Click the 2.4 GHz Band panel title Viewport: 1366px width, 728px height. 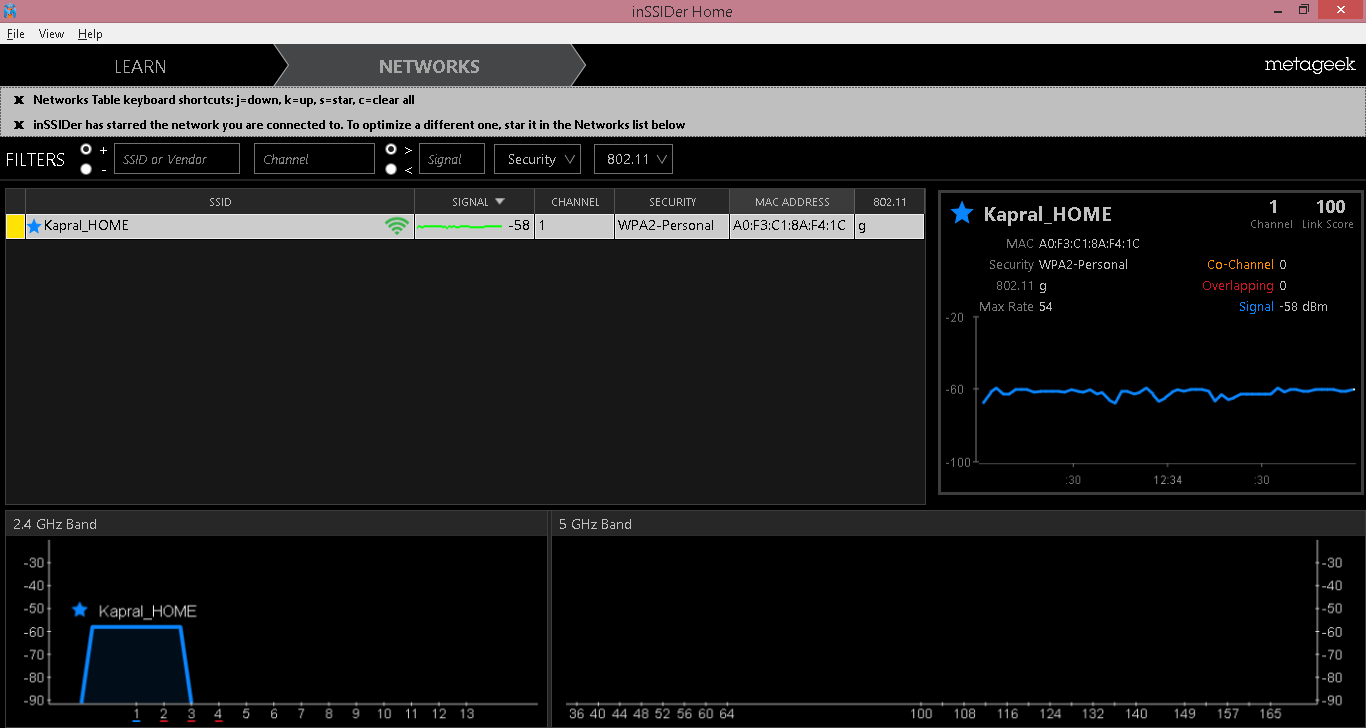point(55,524)
